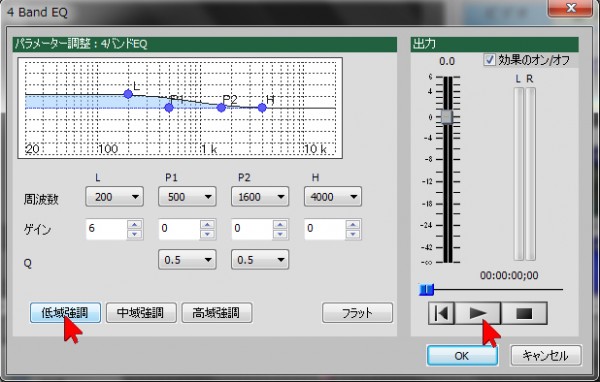Expand the P1 Q dropdown showing 0.5
The width and height of the screenshot is (600, 382).
[x=187, y=260]
